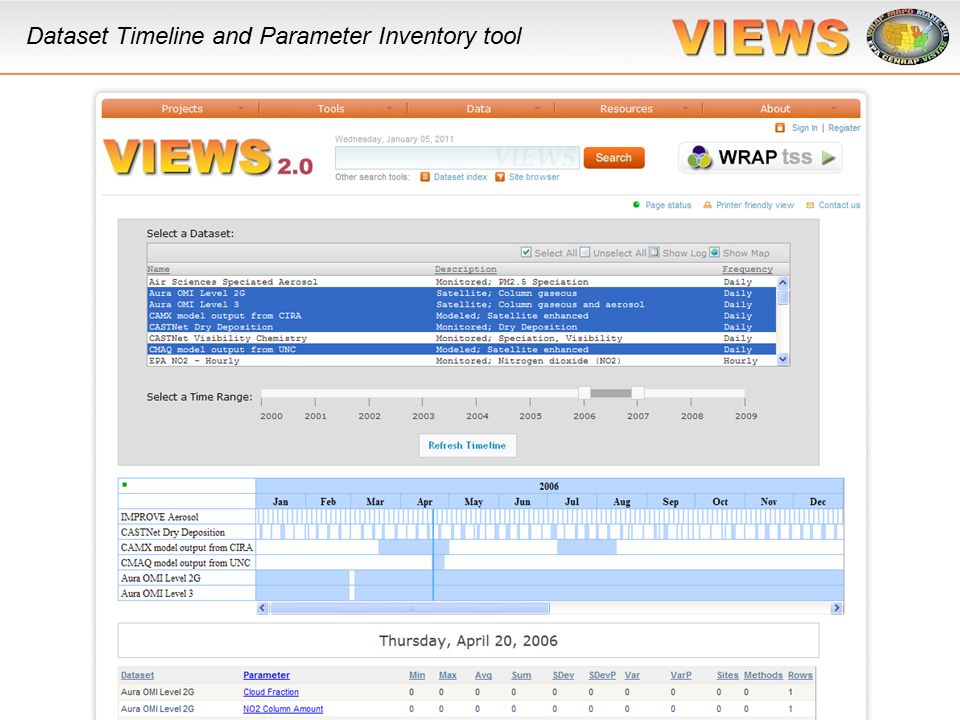The width and height of the screenshot is (960, 720).
Task: Click timeline scroll right arrow
Action: point(836,608)
